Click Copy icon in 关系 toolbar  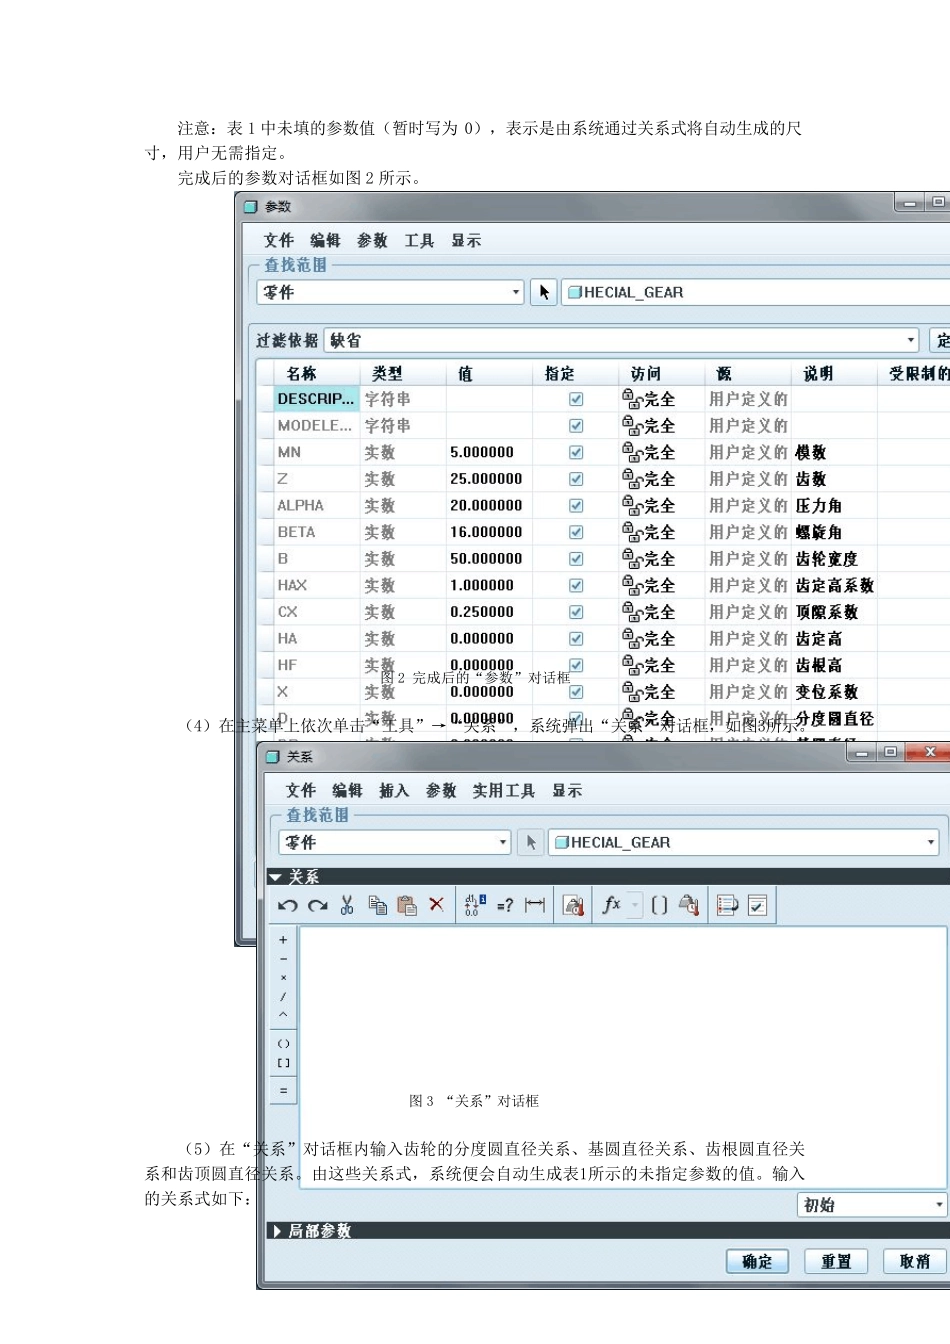pos(377,905)
